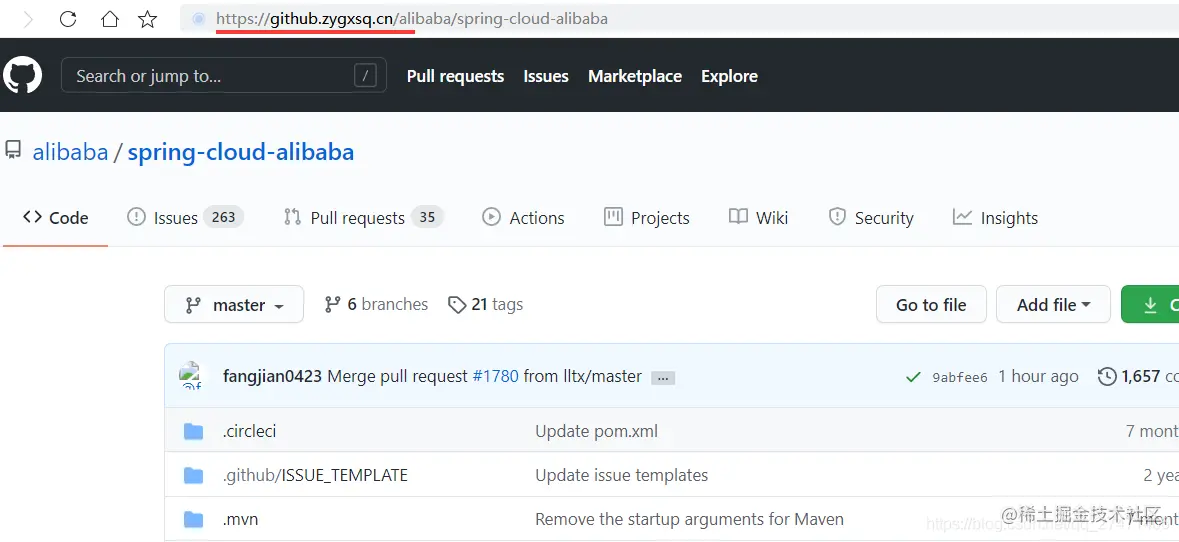Open the Insights tab

click(x=996, y=218)
